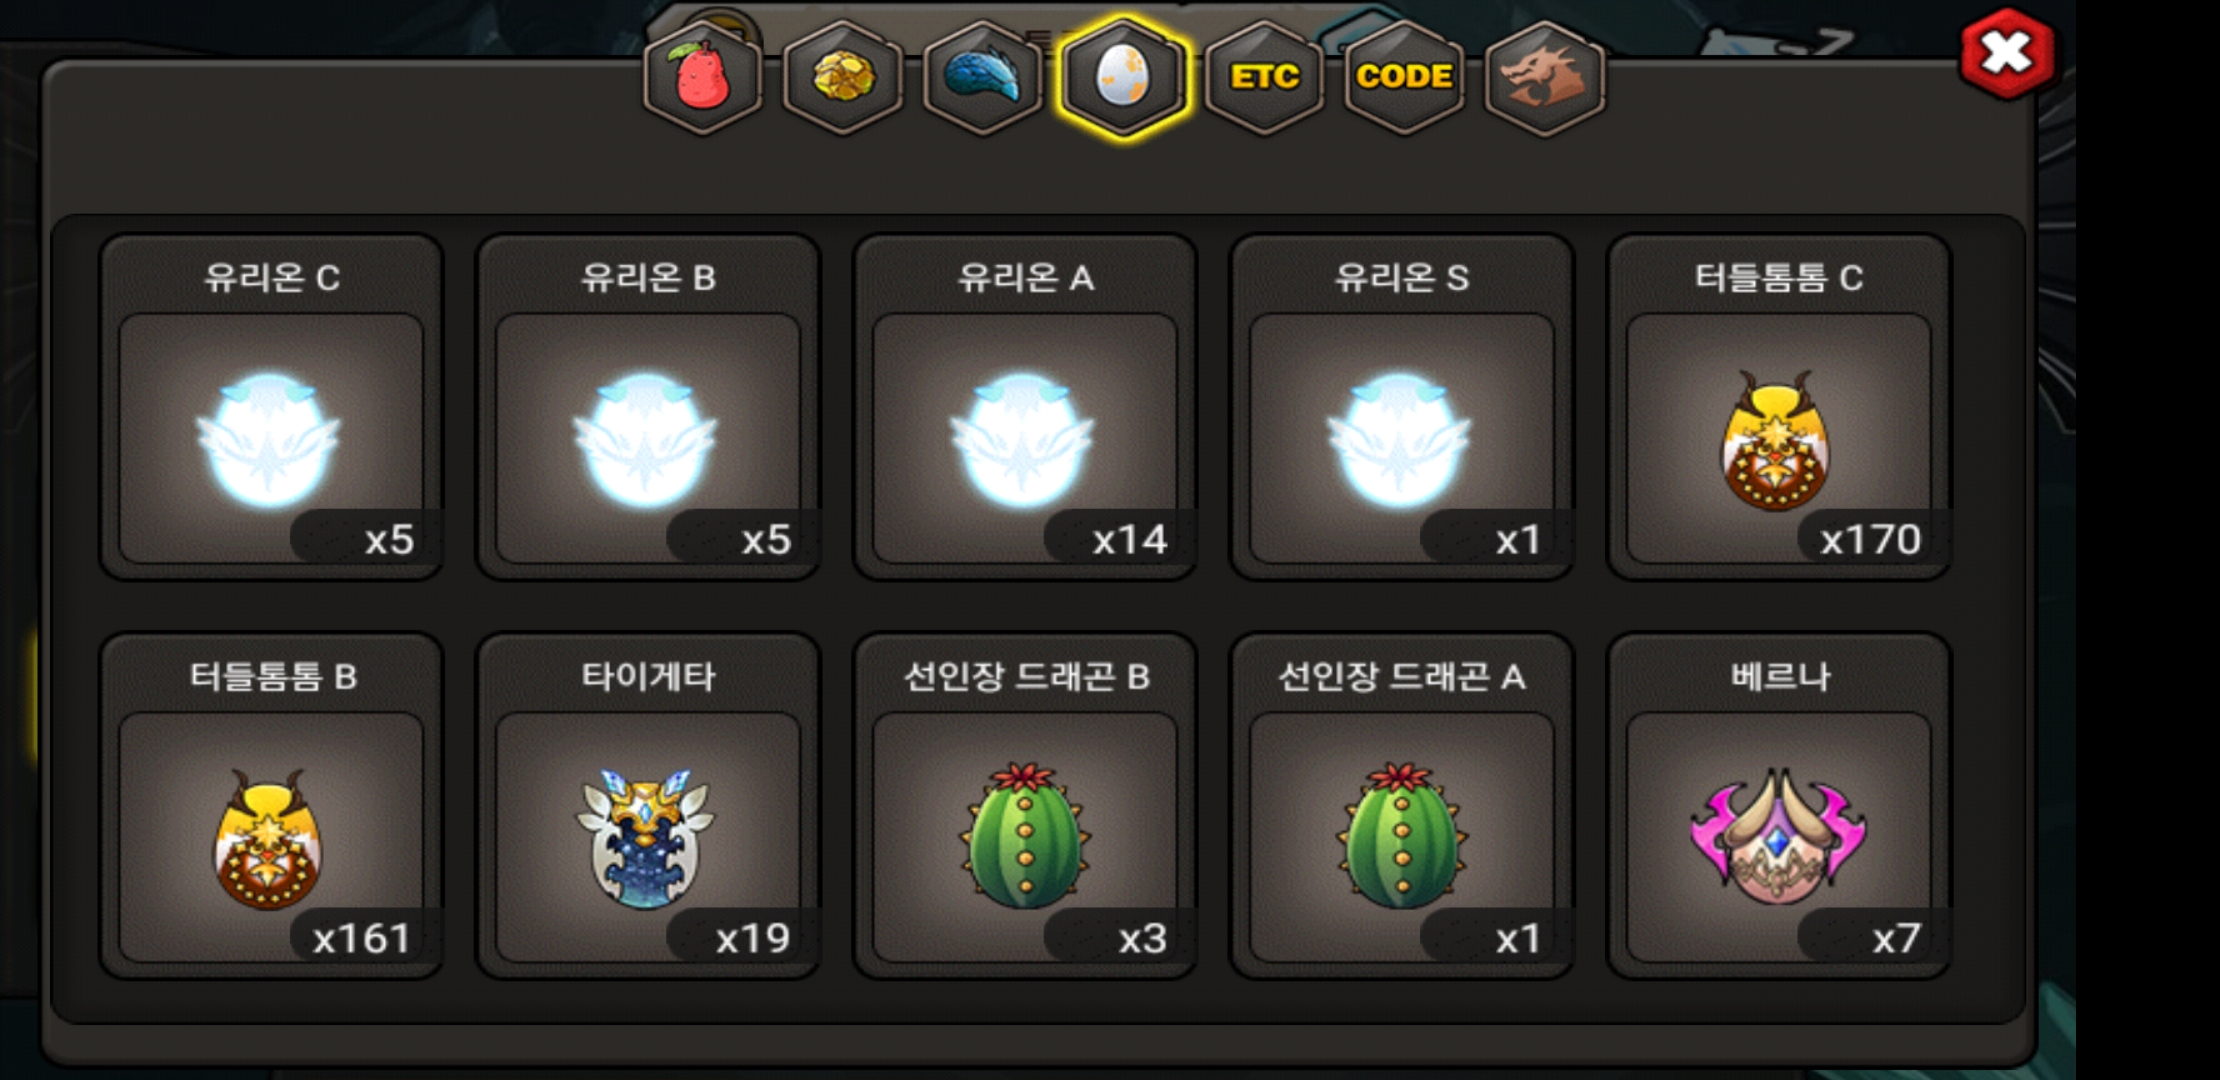This screenshot has width=2220, height=1080.
Task: Tap the 터들톰톰 B egg icon
Action: (267, 838)
